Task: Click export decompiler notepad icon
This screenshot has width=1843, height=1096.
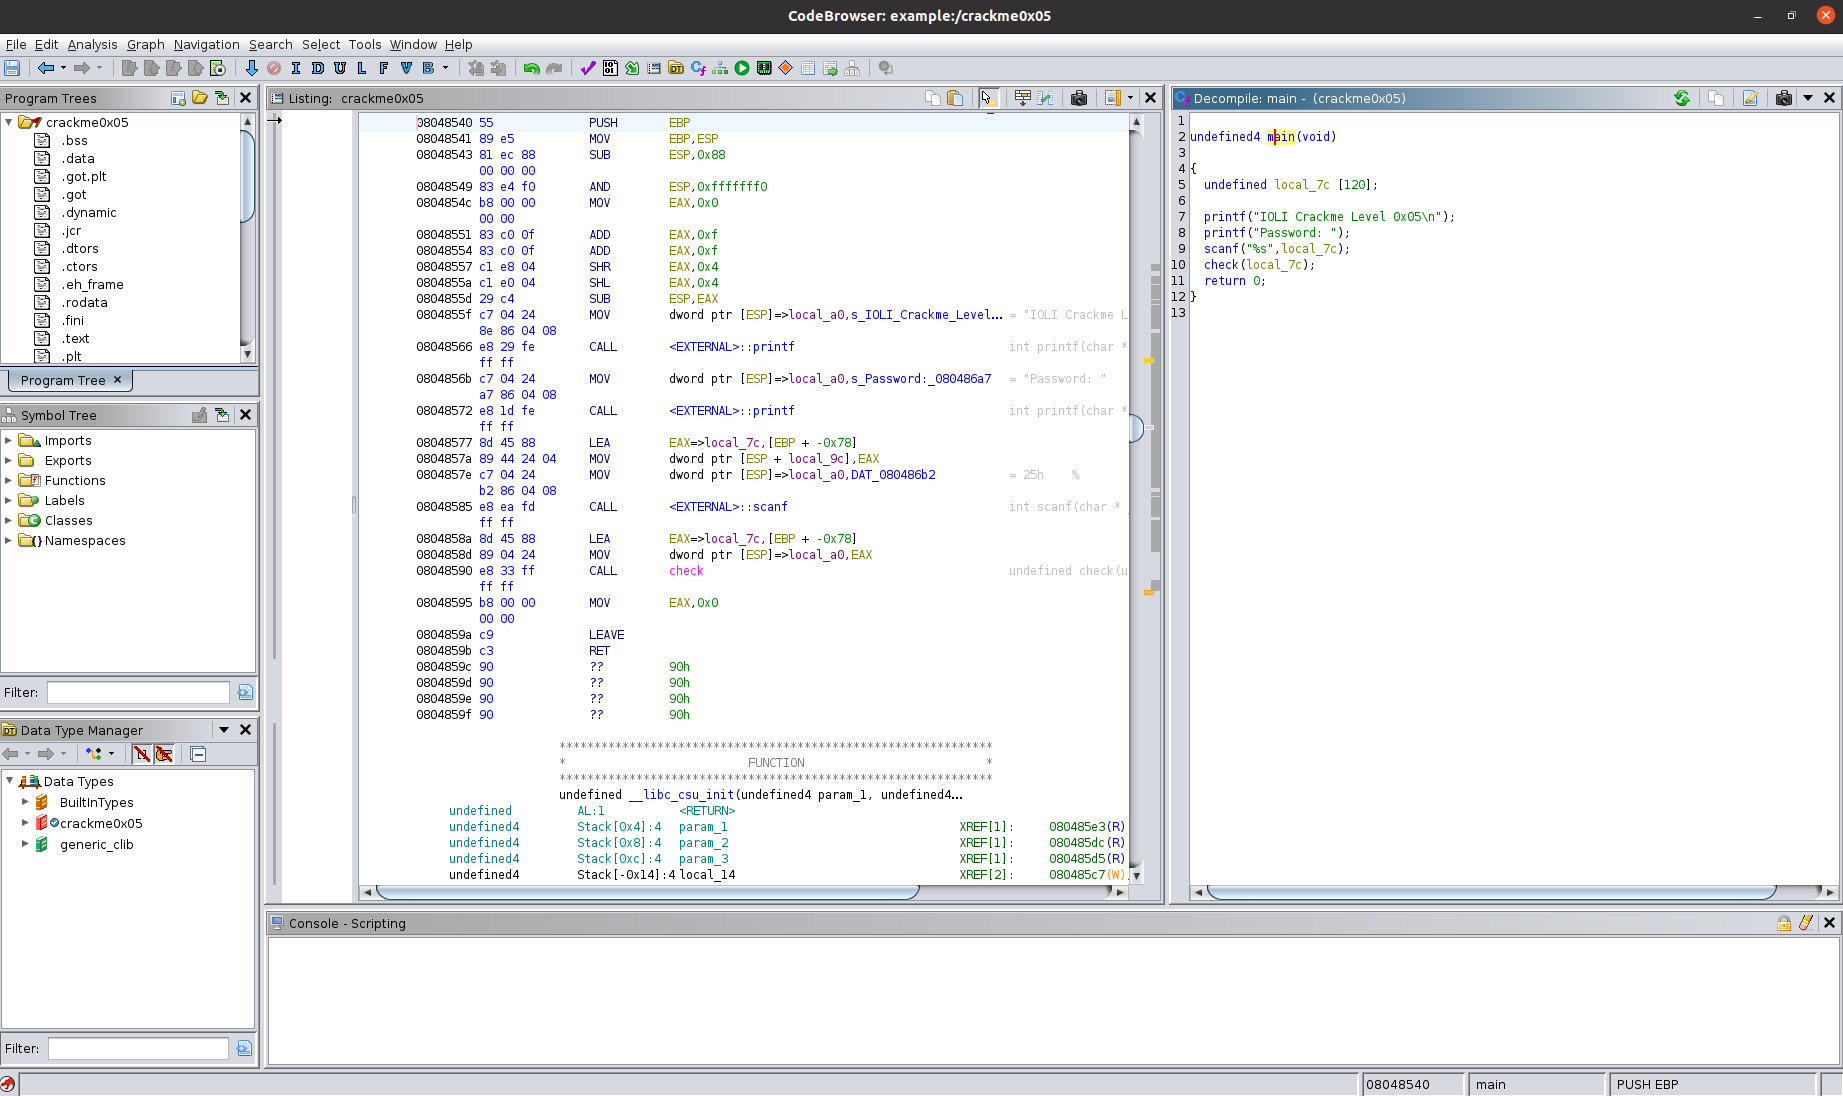Action: tap(1750, 98)
